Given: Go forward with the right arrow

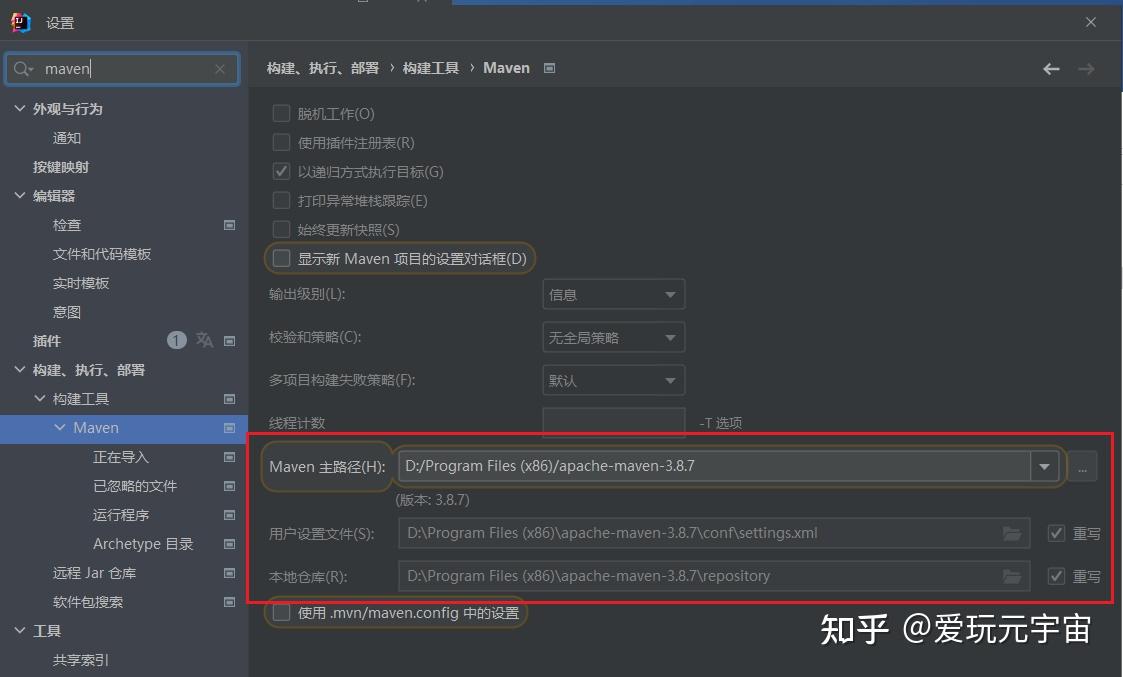Looking at the screenshot, I should tap(1086, 69).
